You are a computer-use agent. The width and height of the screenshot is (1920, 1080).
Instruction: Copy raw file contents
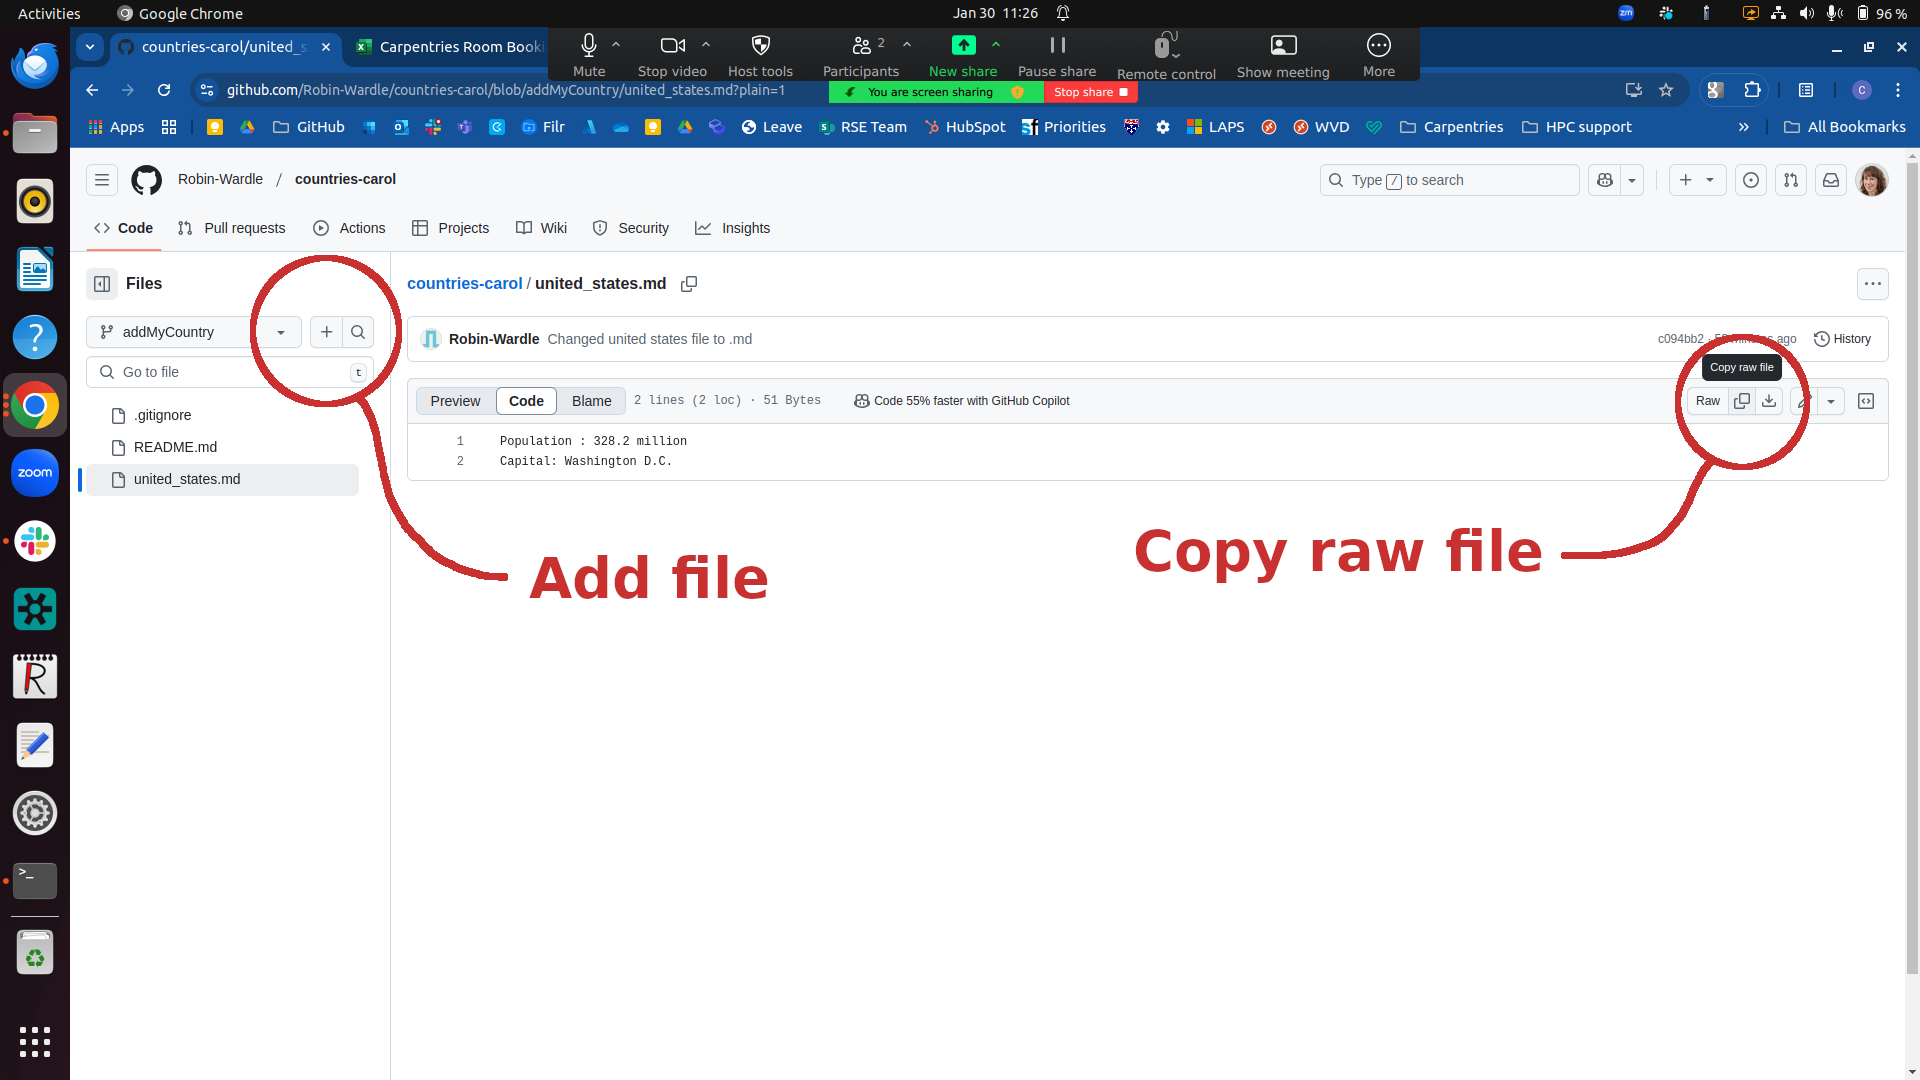pyautogui.click(x=1742, y=400)
